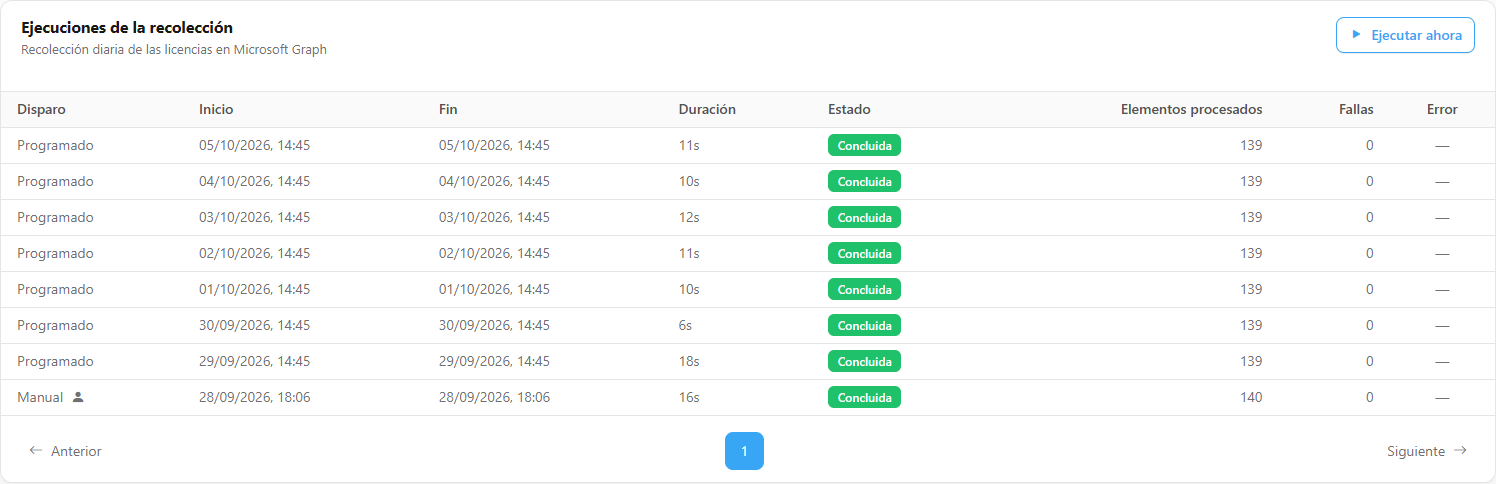This screenshot has height=484, width=1496.
Task: Click the Error column header
Action: point(1442,109)
